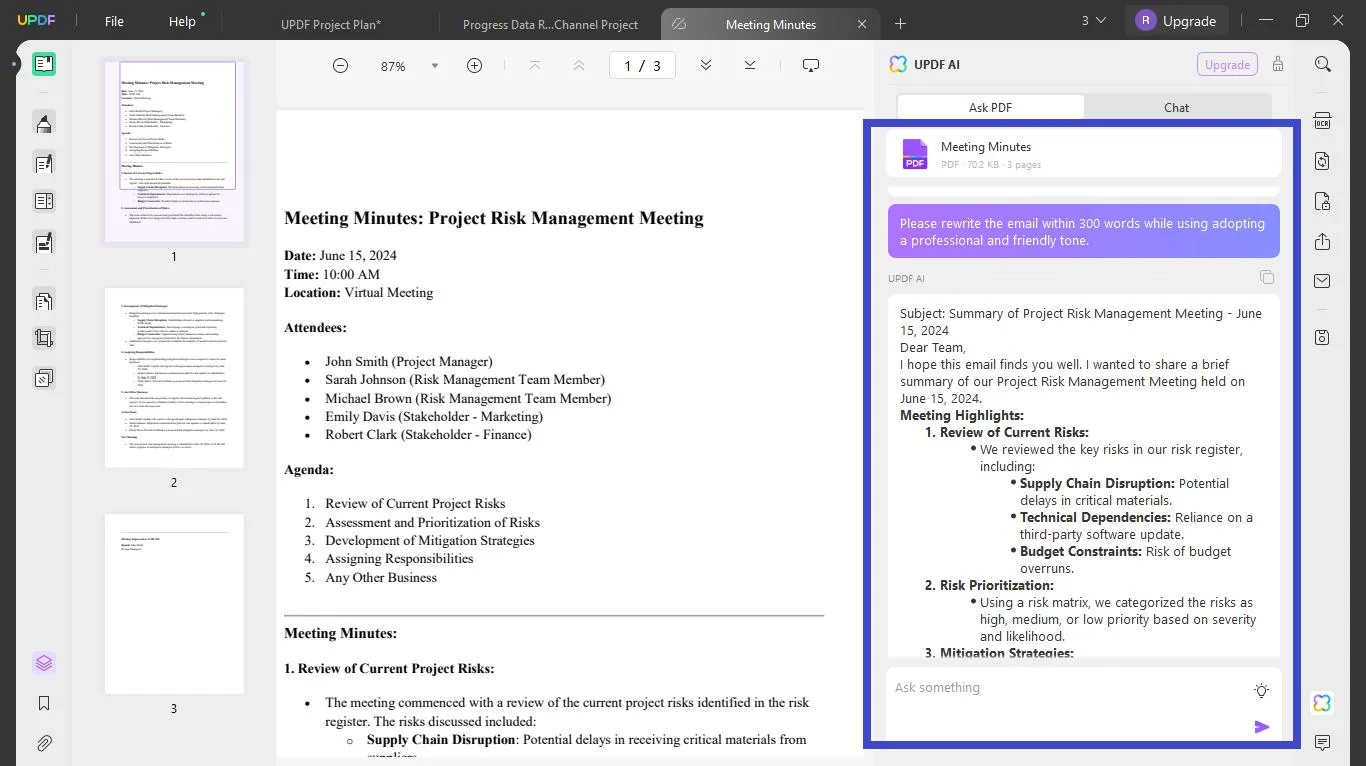Open the Crop Pages tool
Viewport: 1366px width, 766px height.
click(44, 338)
